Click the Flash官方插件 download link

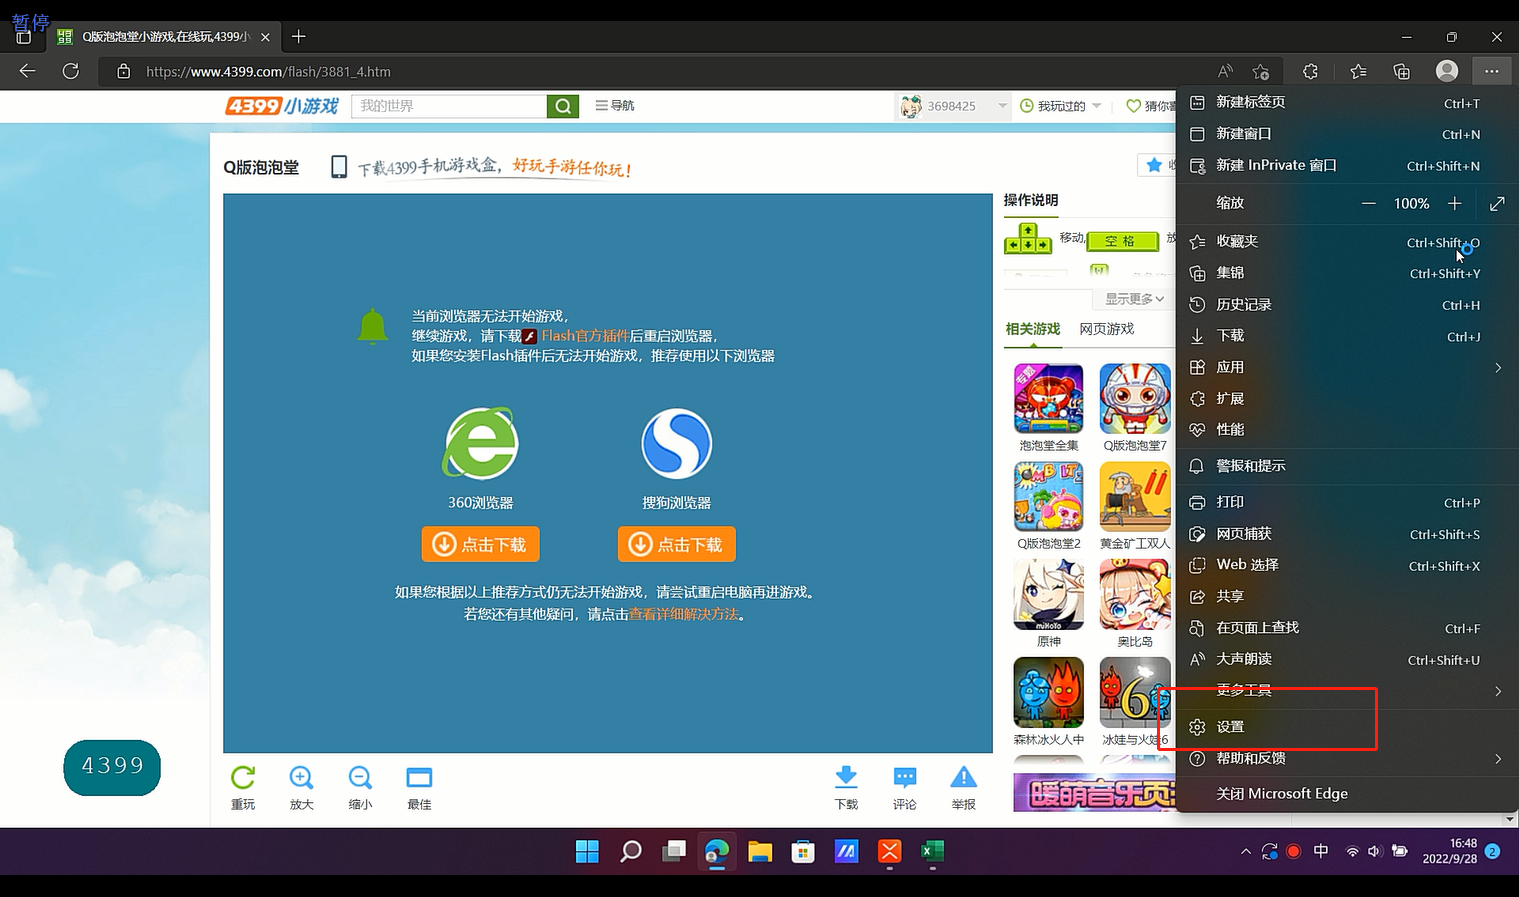[x=586, y=336]
